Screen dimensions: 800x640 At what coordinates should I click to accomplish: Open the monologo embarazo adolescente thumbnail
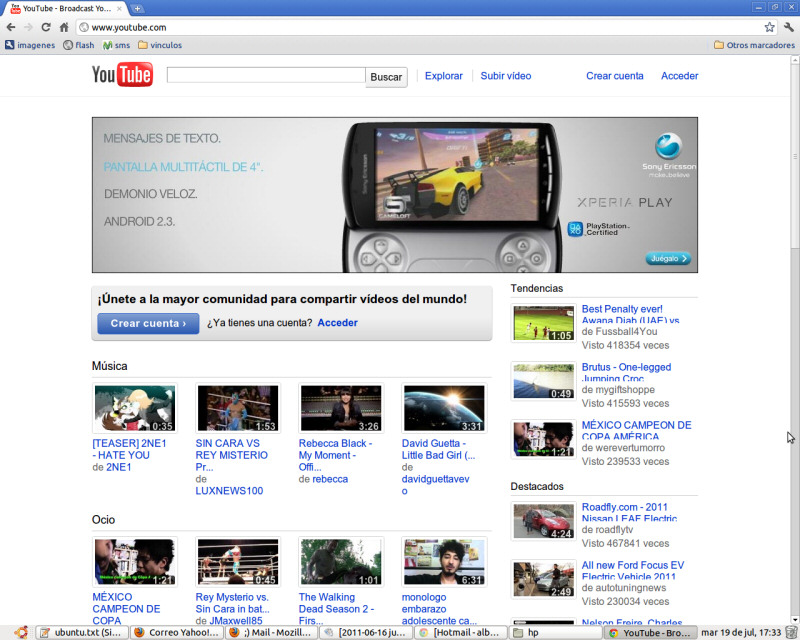444,562
